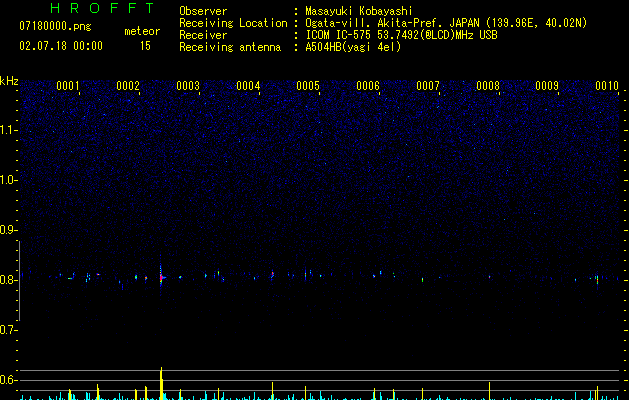Click the ICOM IC-575 receiver text
This screenshot has height=400, width=629.
click(x=401, y=35)
